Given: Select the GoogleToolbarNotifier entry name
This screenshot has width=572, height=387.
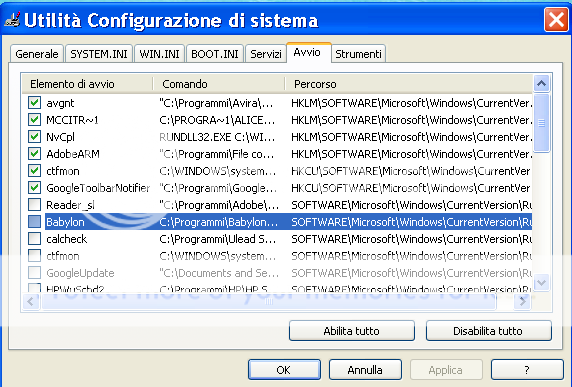Looking at the screenshot, I should (x=98, y=188).
